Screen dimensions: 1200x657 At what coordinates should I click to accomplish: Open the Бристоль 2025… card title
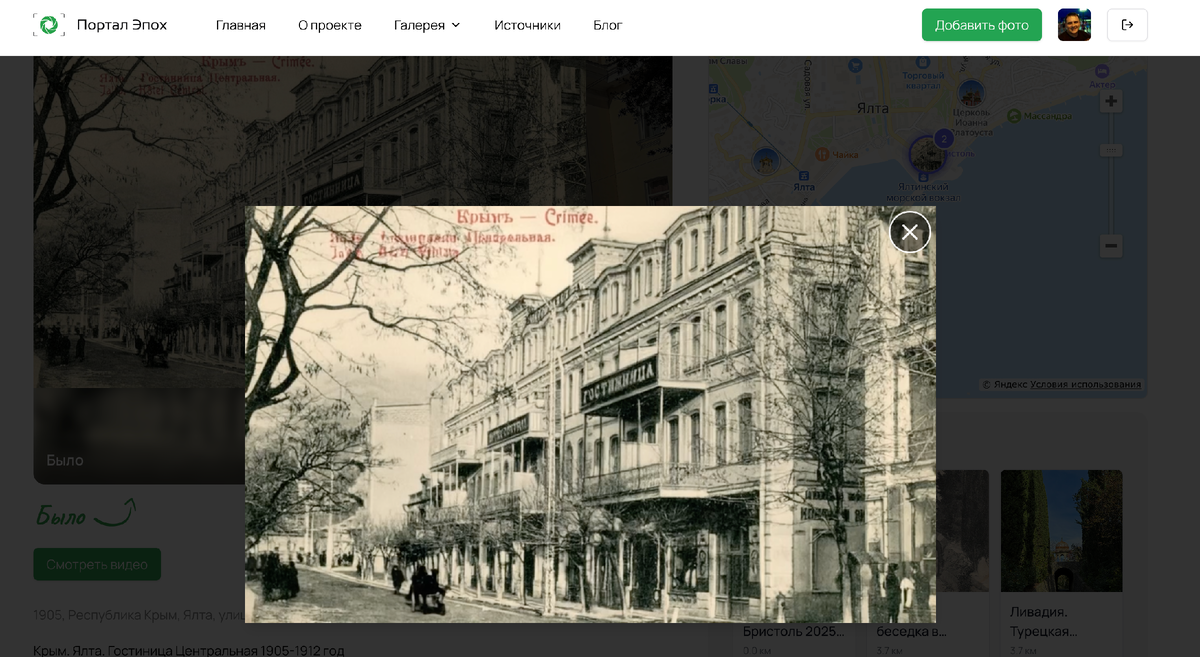(793, 631)
